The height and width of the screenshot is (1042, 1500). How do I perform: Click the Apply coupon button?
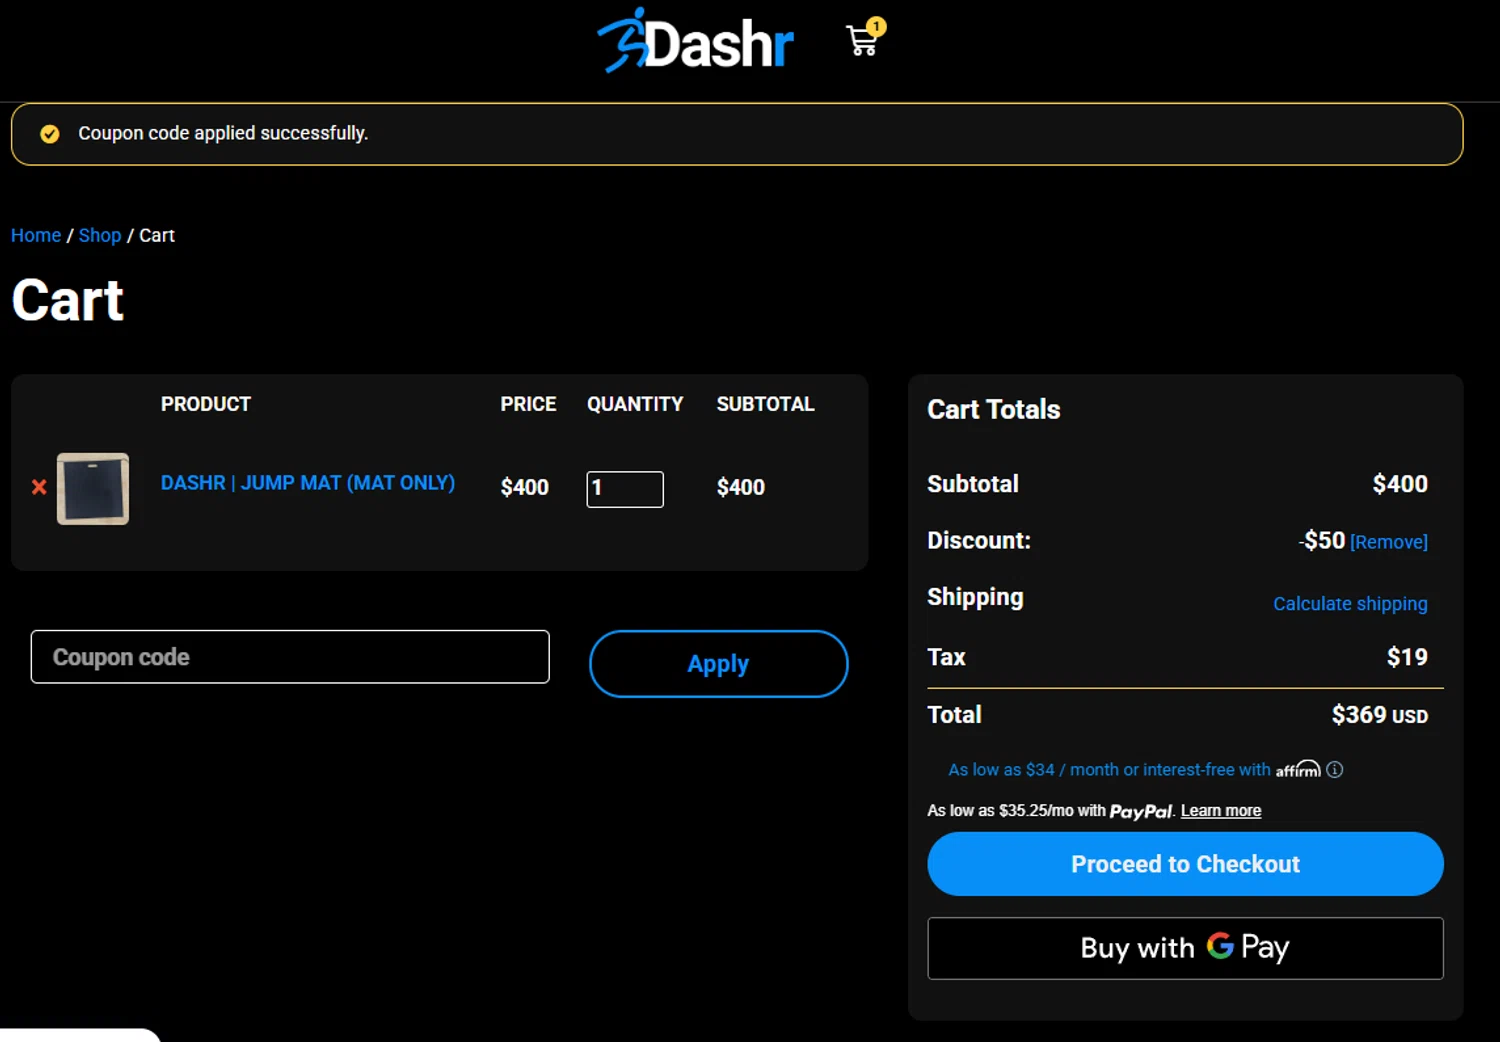tap(719, 664)
